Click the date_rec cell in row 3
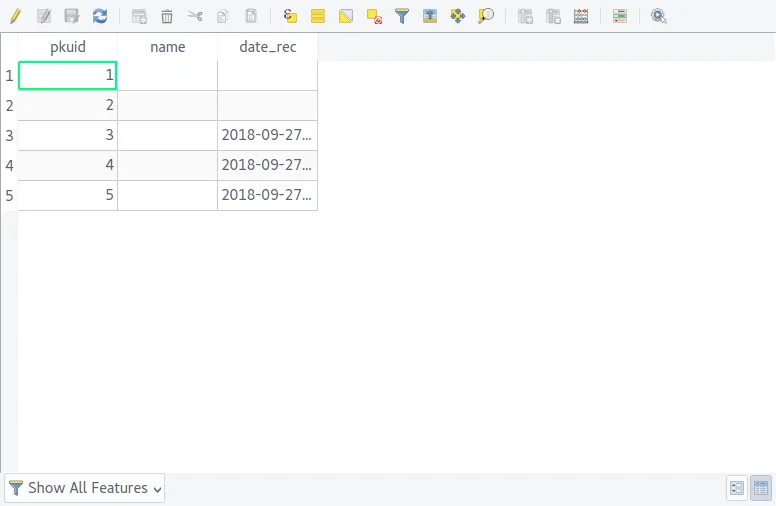The image size is (776, 506). [x=267, y=136]
